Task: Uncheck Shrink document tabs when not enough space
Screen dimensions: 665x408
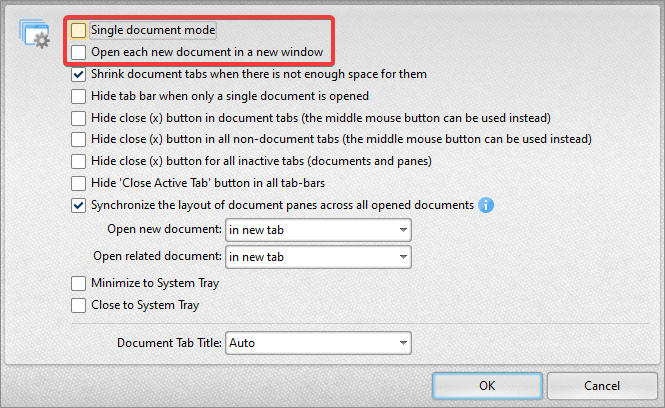Action: (x=78, y=74)
